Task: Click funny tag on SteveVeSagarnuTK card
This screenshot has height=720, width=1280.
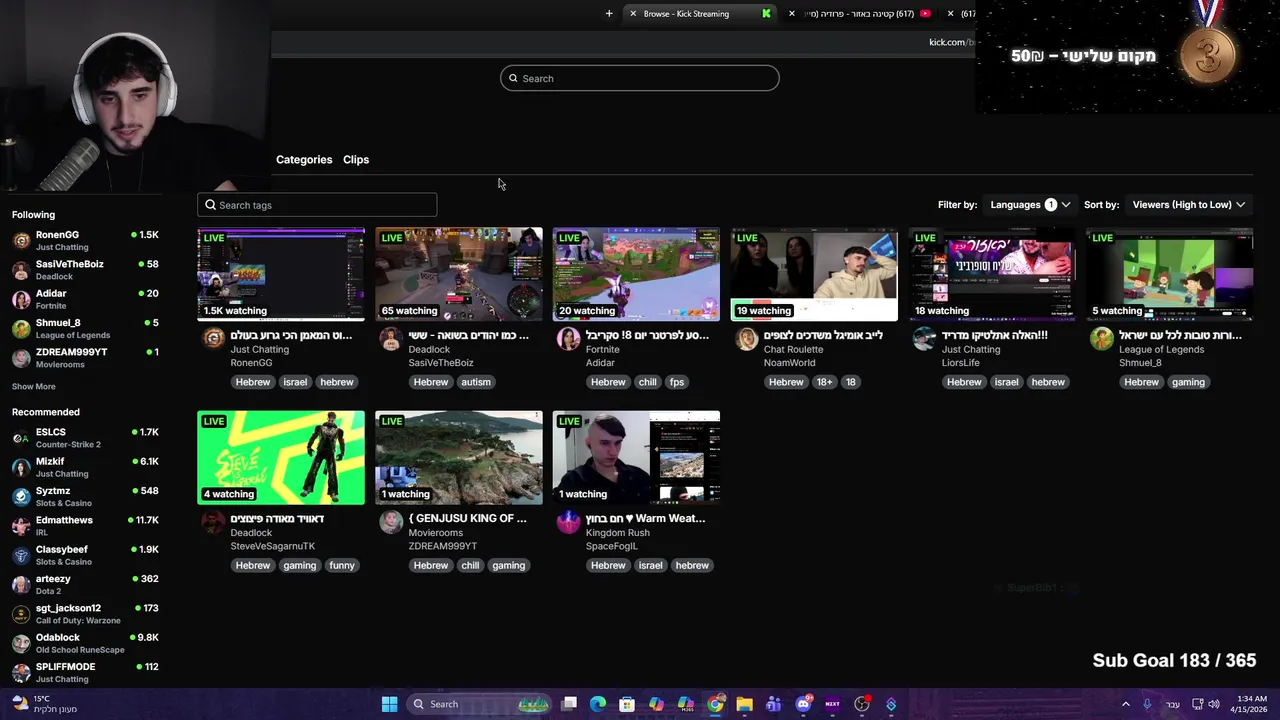Action: 342,565
